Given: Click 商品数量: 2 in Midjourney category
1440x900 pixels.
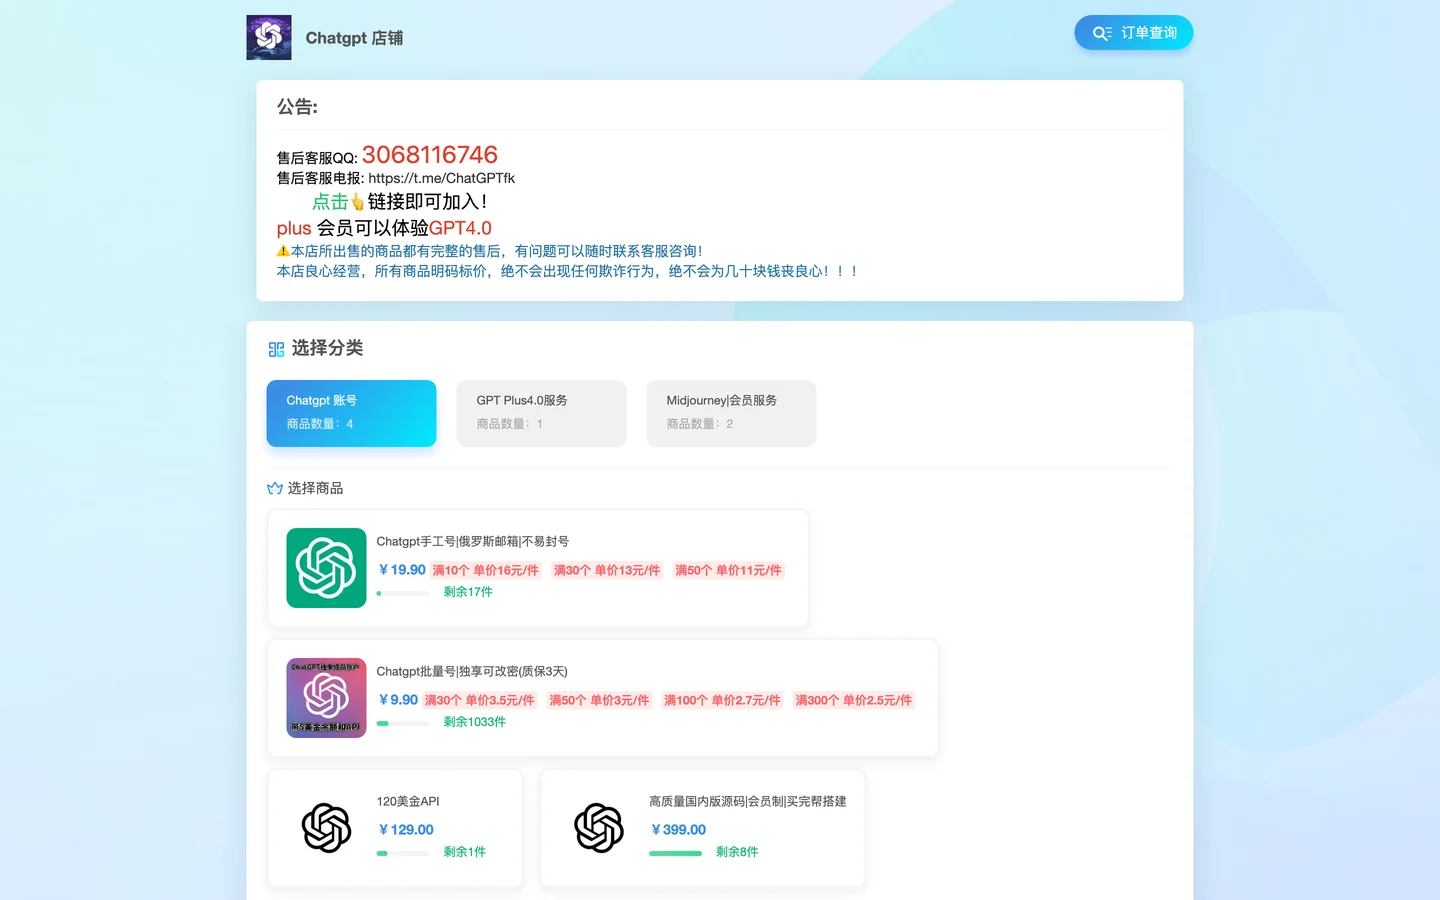Looking at the screenshot, I should tap(700, 424).
